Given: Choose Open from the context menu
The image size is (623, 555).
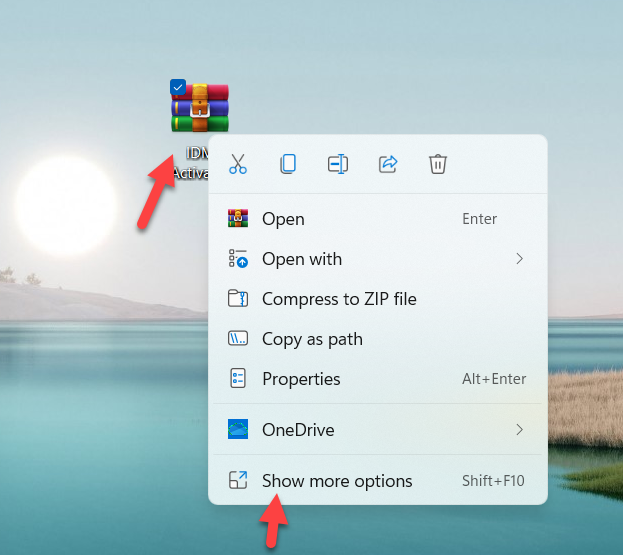Looking at the screenshot, I should tap(283, 219).
